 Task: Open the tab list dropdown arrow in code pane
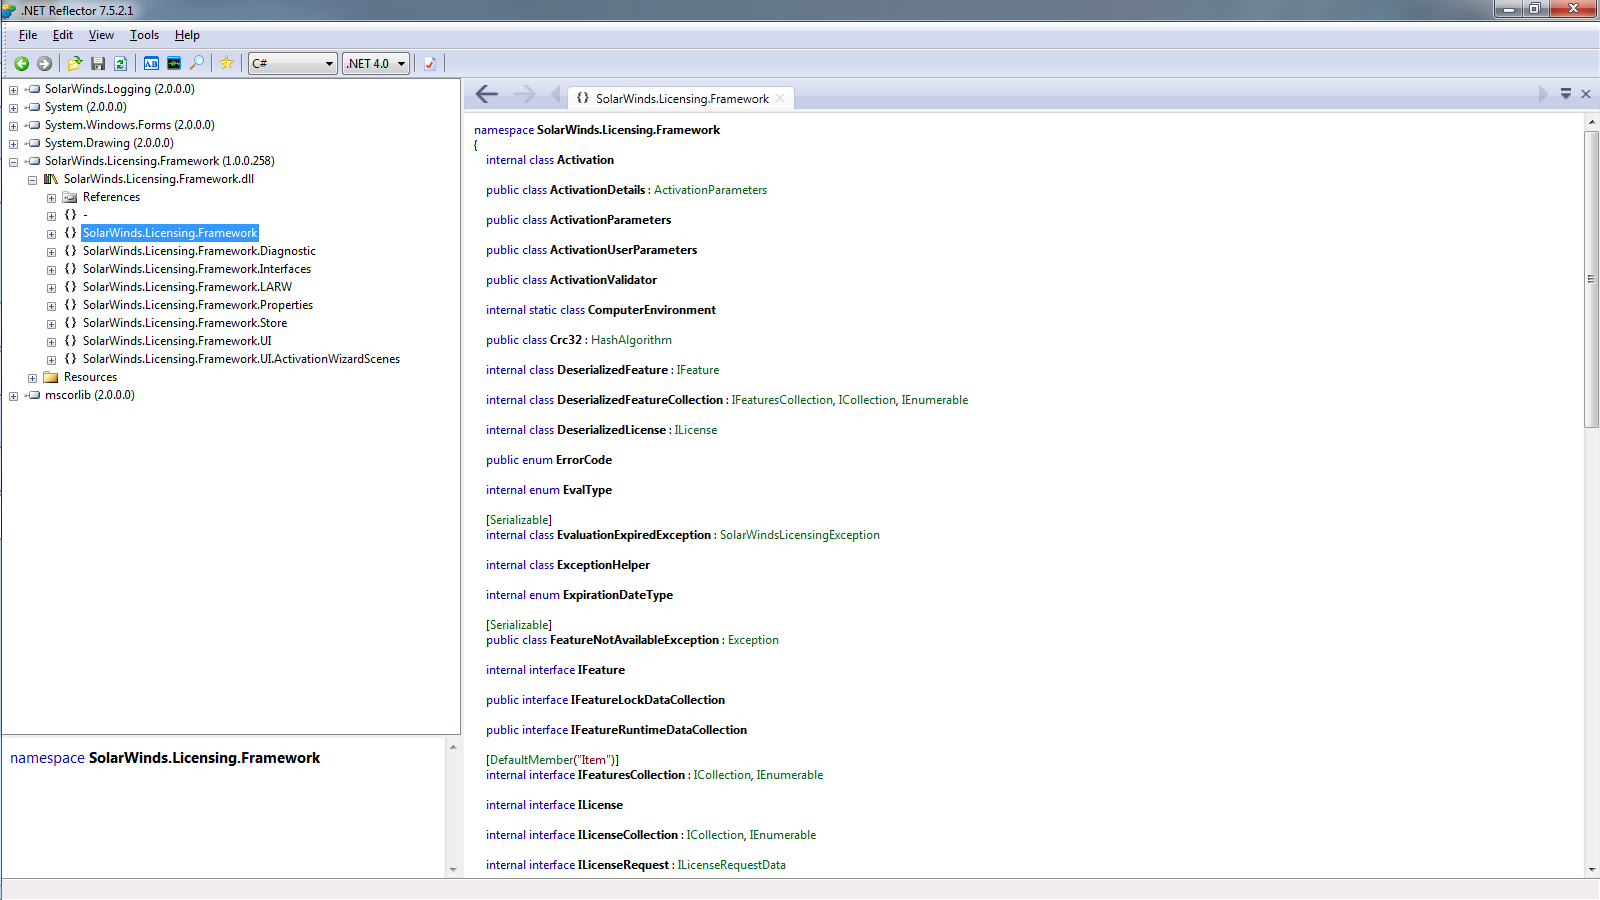coord(1566,94)
